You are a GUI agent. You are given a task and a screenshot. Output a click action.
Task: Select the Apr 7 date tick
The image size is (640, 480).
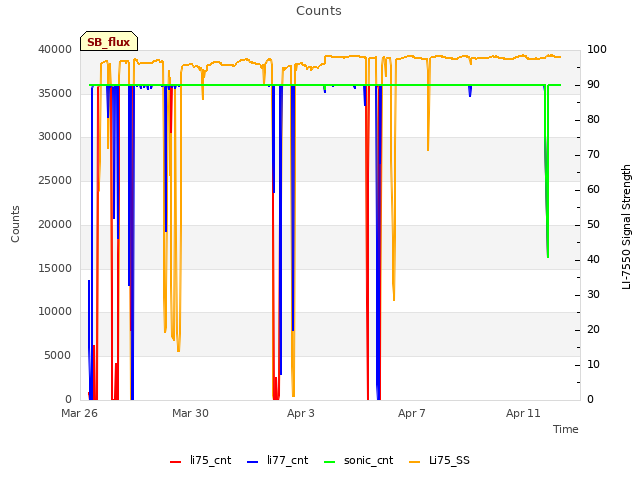tap(412, 413)
